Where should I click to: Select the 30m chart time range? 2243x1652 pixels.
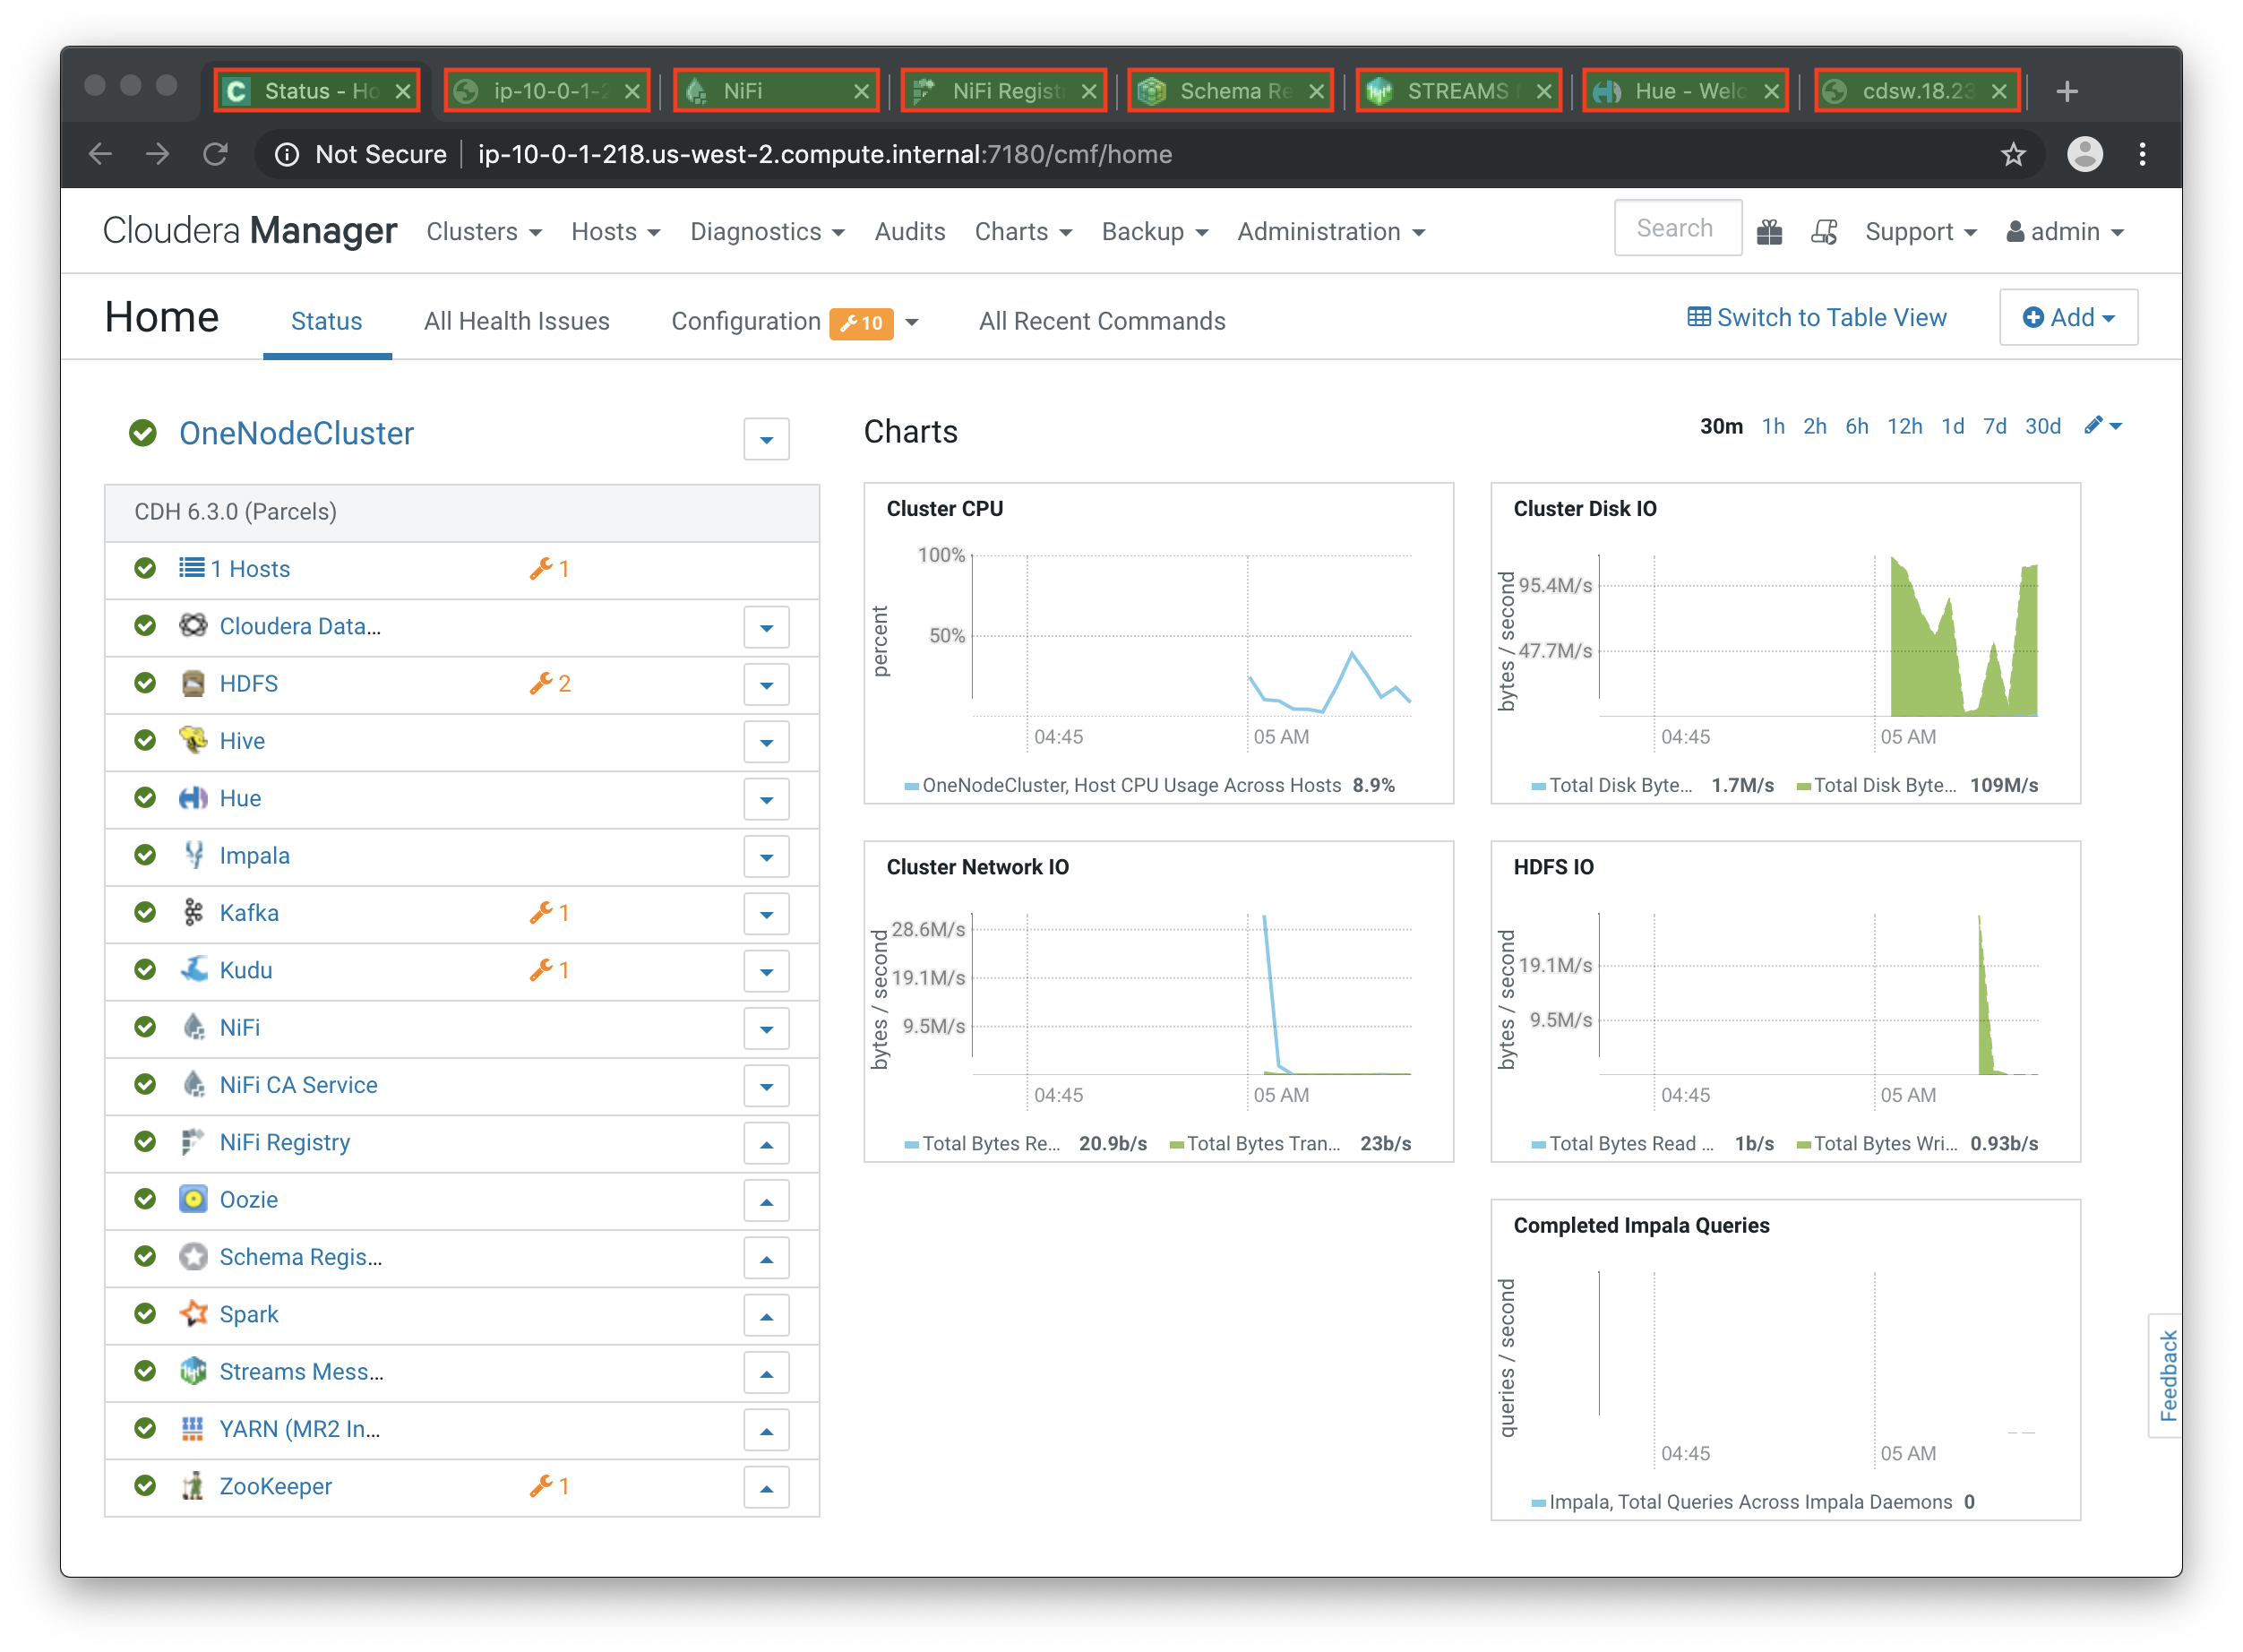[x=1720, y=427]
